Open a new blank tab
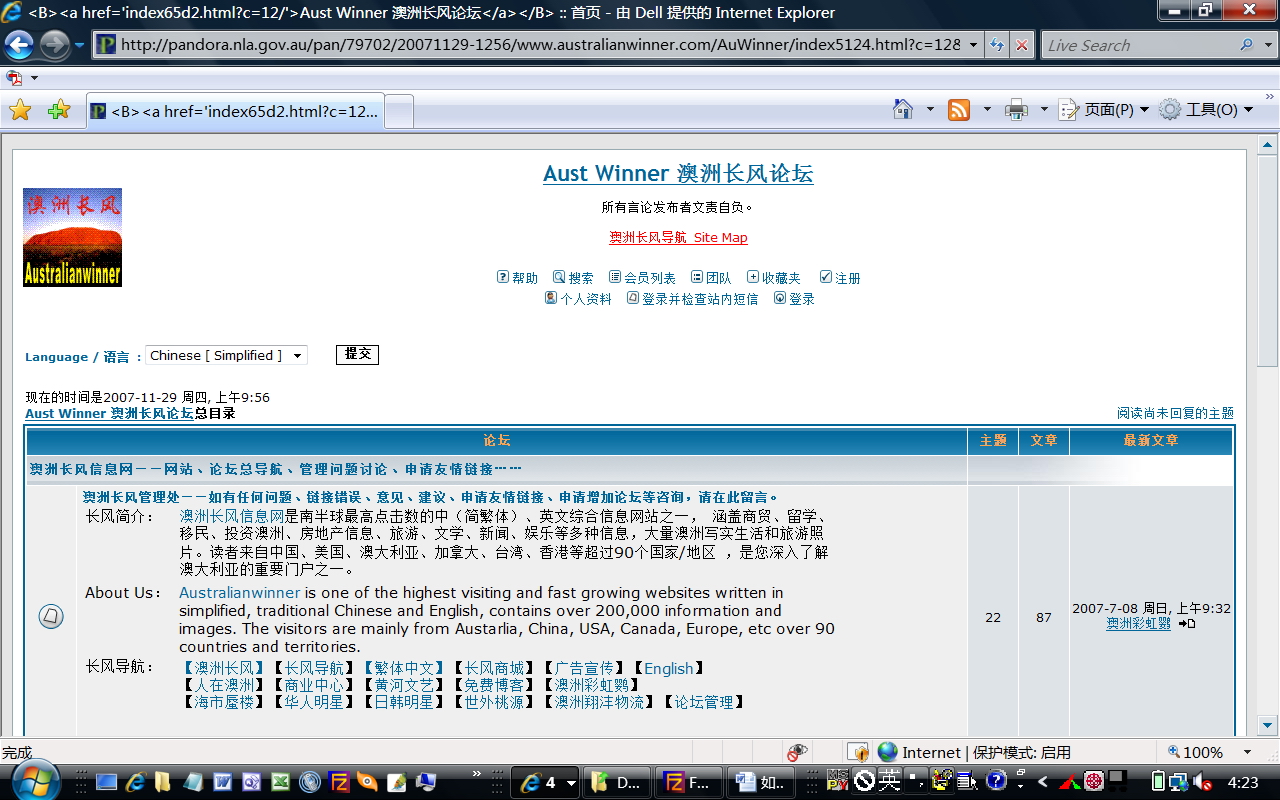Image resolution: width=1280 pixels, height=800 pixels. coord(399,111)
